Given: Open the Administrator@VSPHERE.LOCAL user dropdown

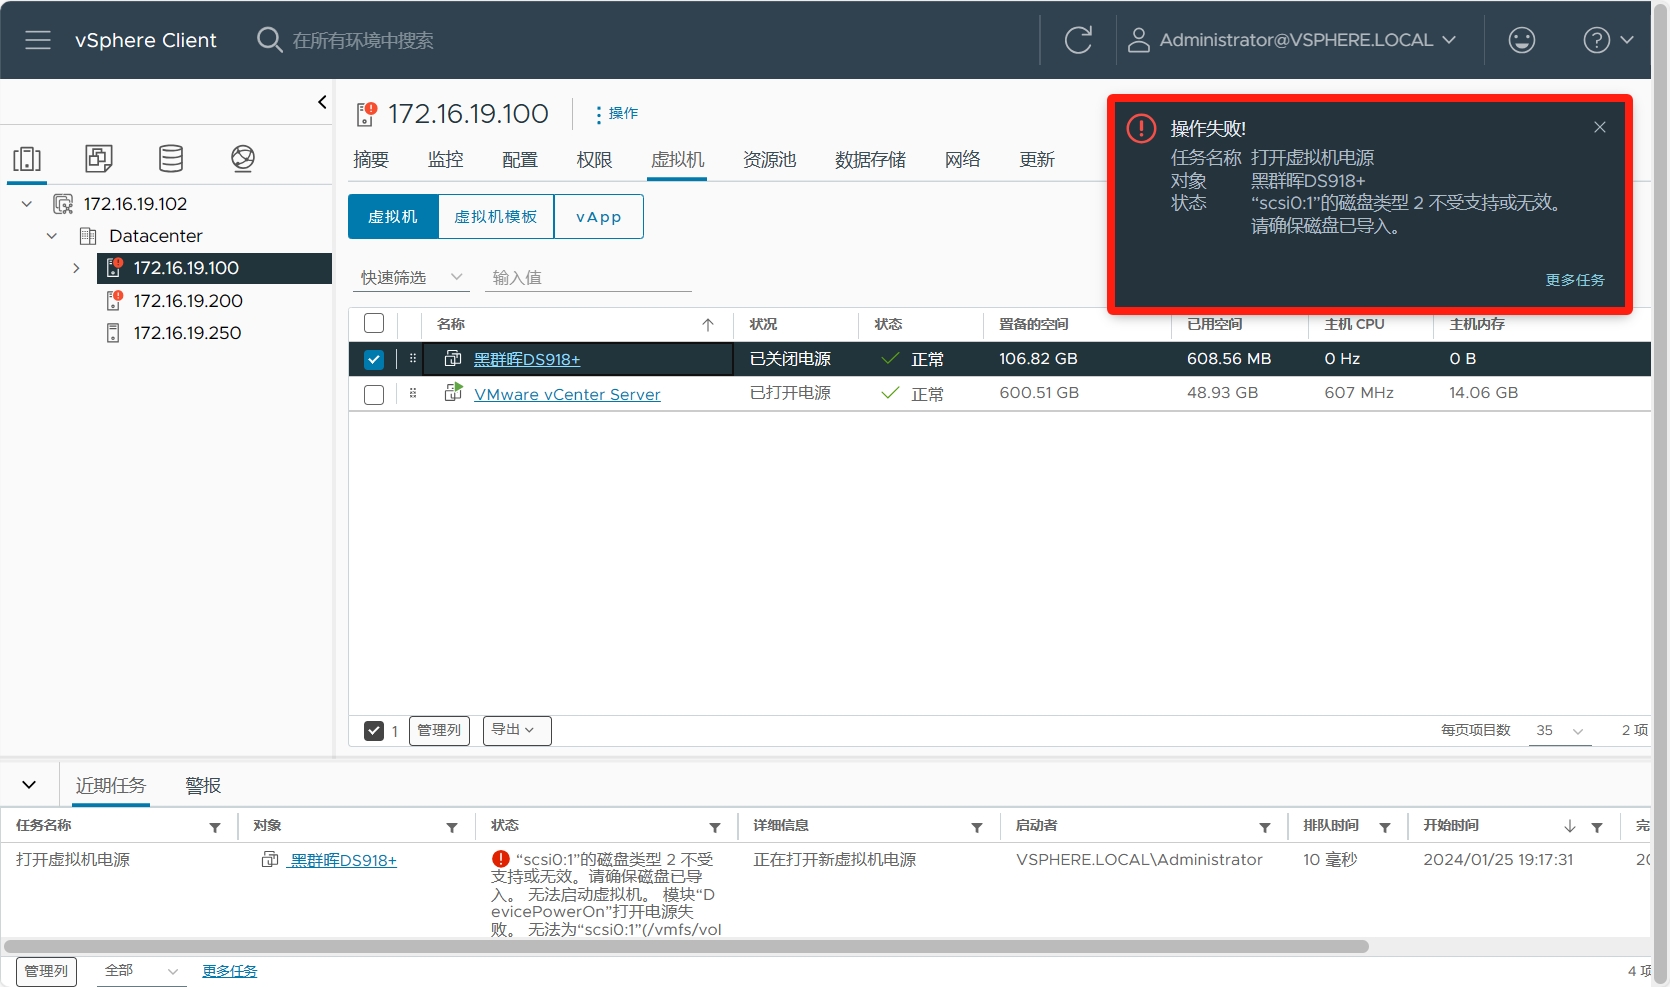Looking at the screenshot, I should coord(1292,40).
